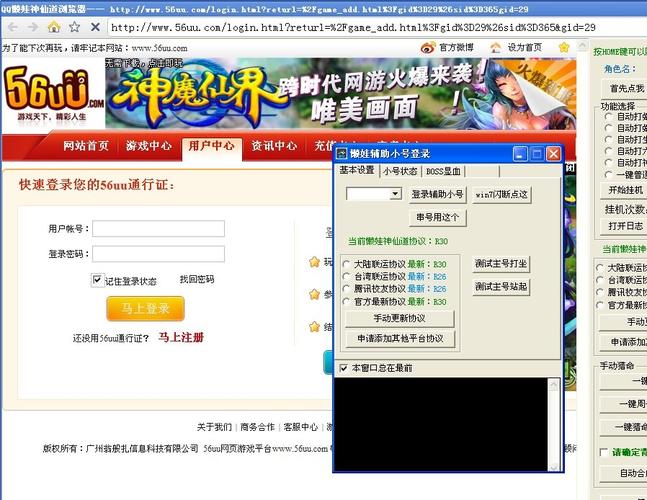647x500 pixels.
Task: Click the 申请添加其他平台协议 button
Action: pyautogui.click(x=400, y=339)
